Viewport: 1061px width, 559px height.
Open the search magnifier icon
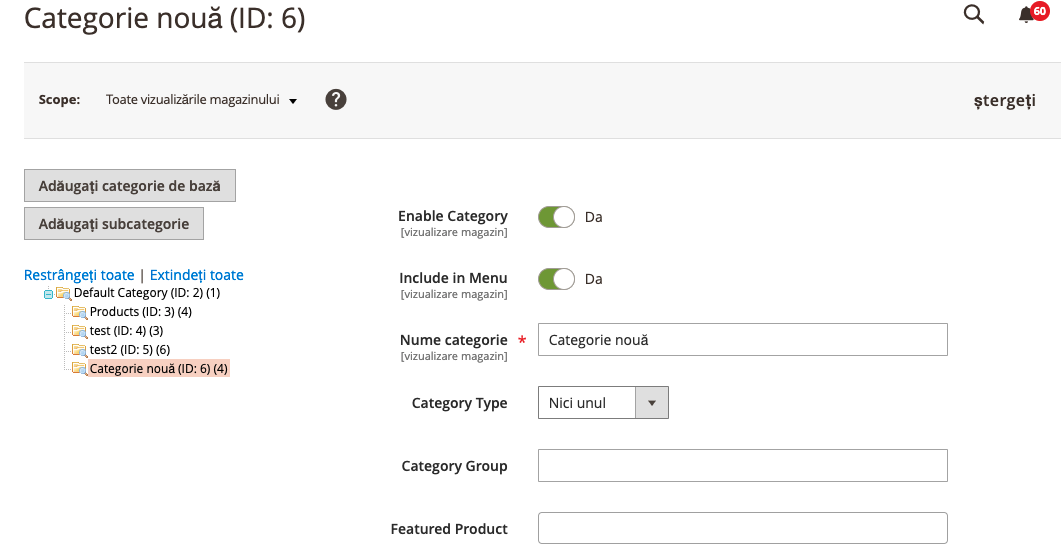coord(974,14)
